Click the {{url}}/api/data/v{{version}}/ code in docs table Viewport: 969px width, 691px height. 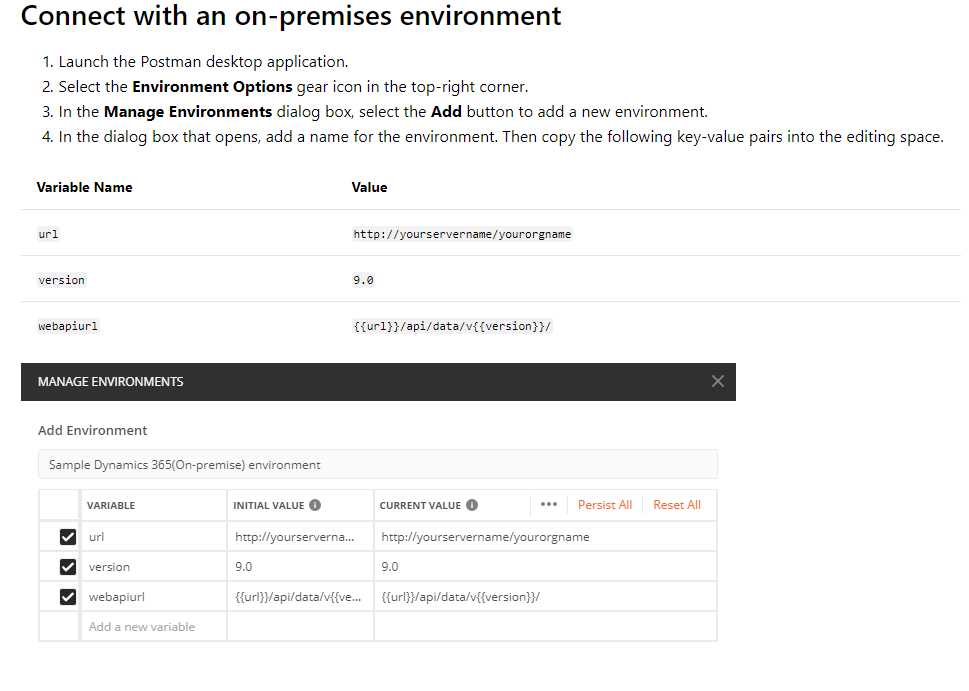(x=452, y=326)
